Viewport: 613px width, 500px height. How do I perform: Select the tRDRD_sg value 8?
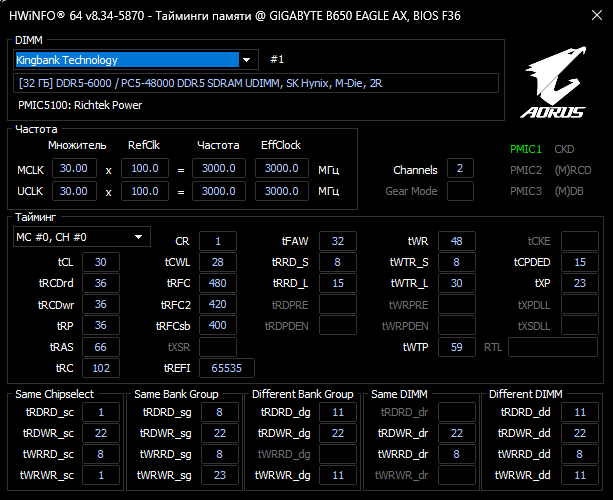[220, 412]
